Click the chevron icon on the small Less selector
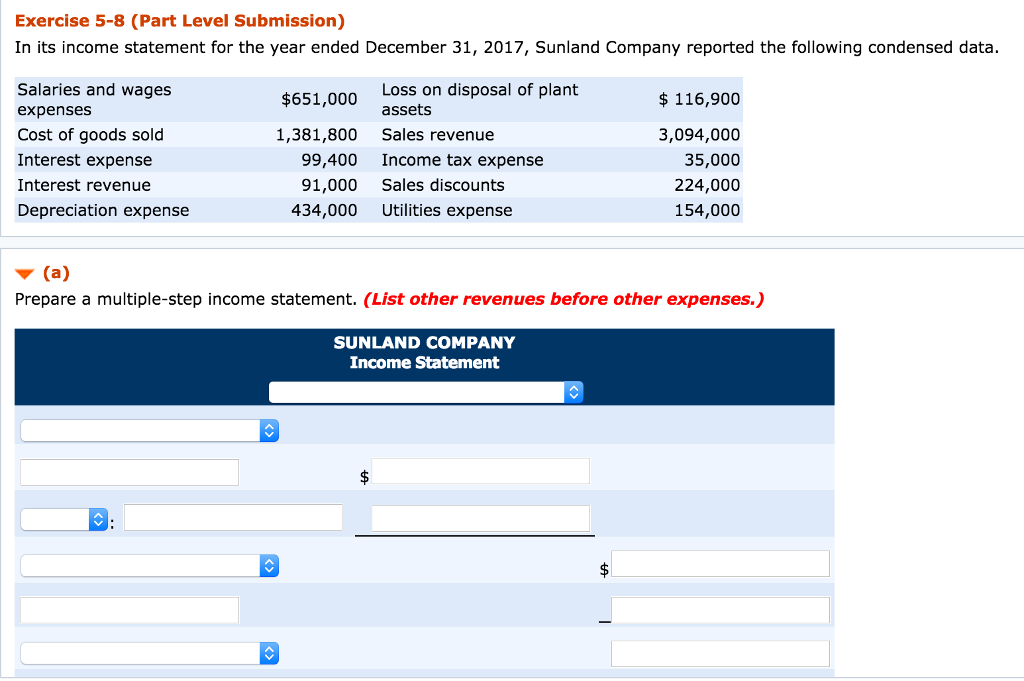 97,519
